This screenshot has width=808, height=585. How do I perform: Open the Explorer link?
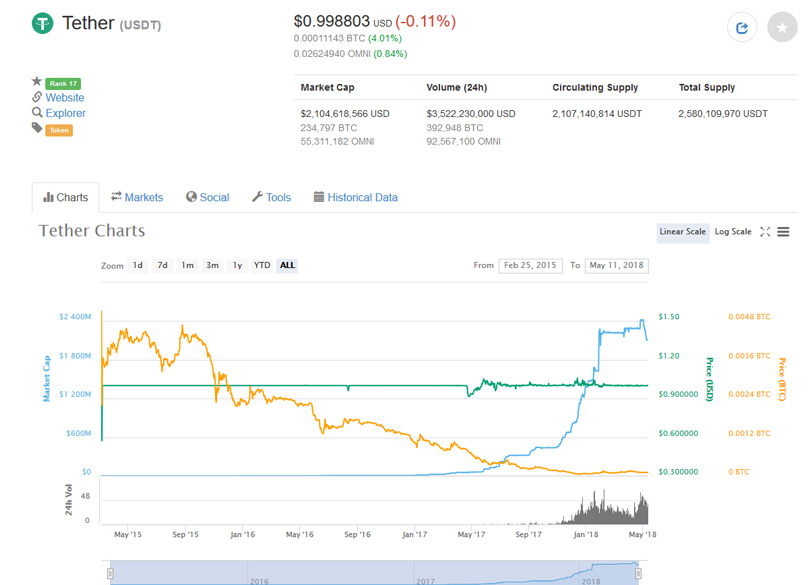(65, 113)
